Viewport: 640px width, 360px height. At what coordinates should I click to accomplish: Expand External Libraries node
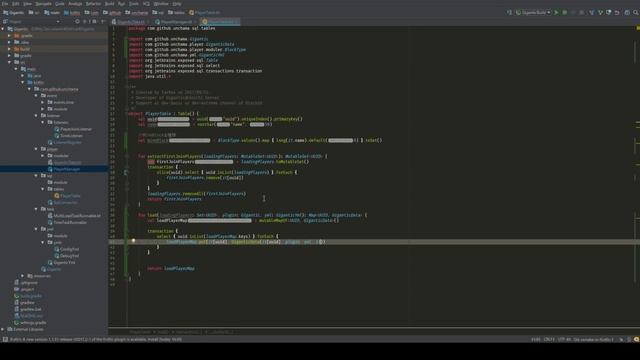(x=3, y=329)
